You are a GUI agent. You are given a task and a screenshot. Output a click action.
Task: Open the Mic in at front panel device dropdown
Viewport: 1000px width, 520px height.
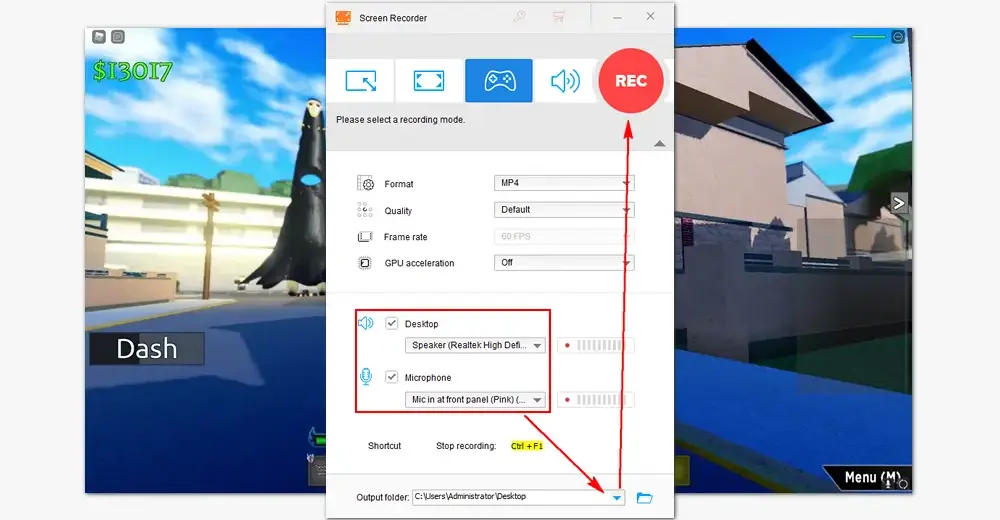tap(475, 399)
